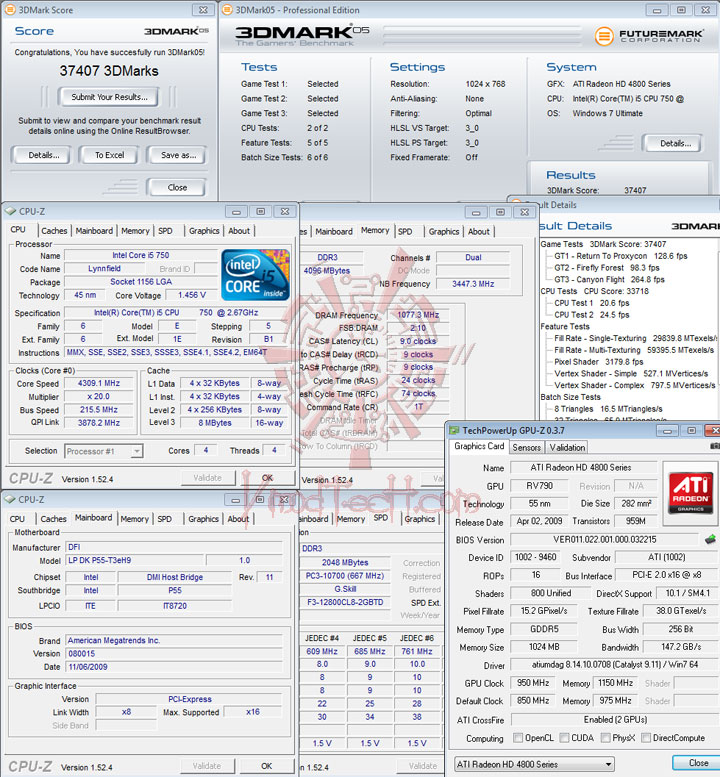720x777 pixels.
Task: Select Graphics Card tab in GPU-Z
Action: point(479,446)
